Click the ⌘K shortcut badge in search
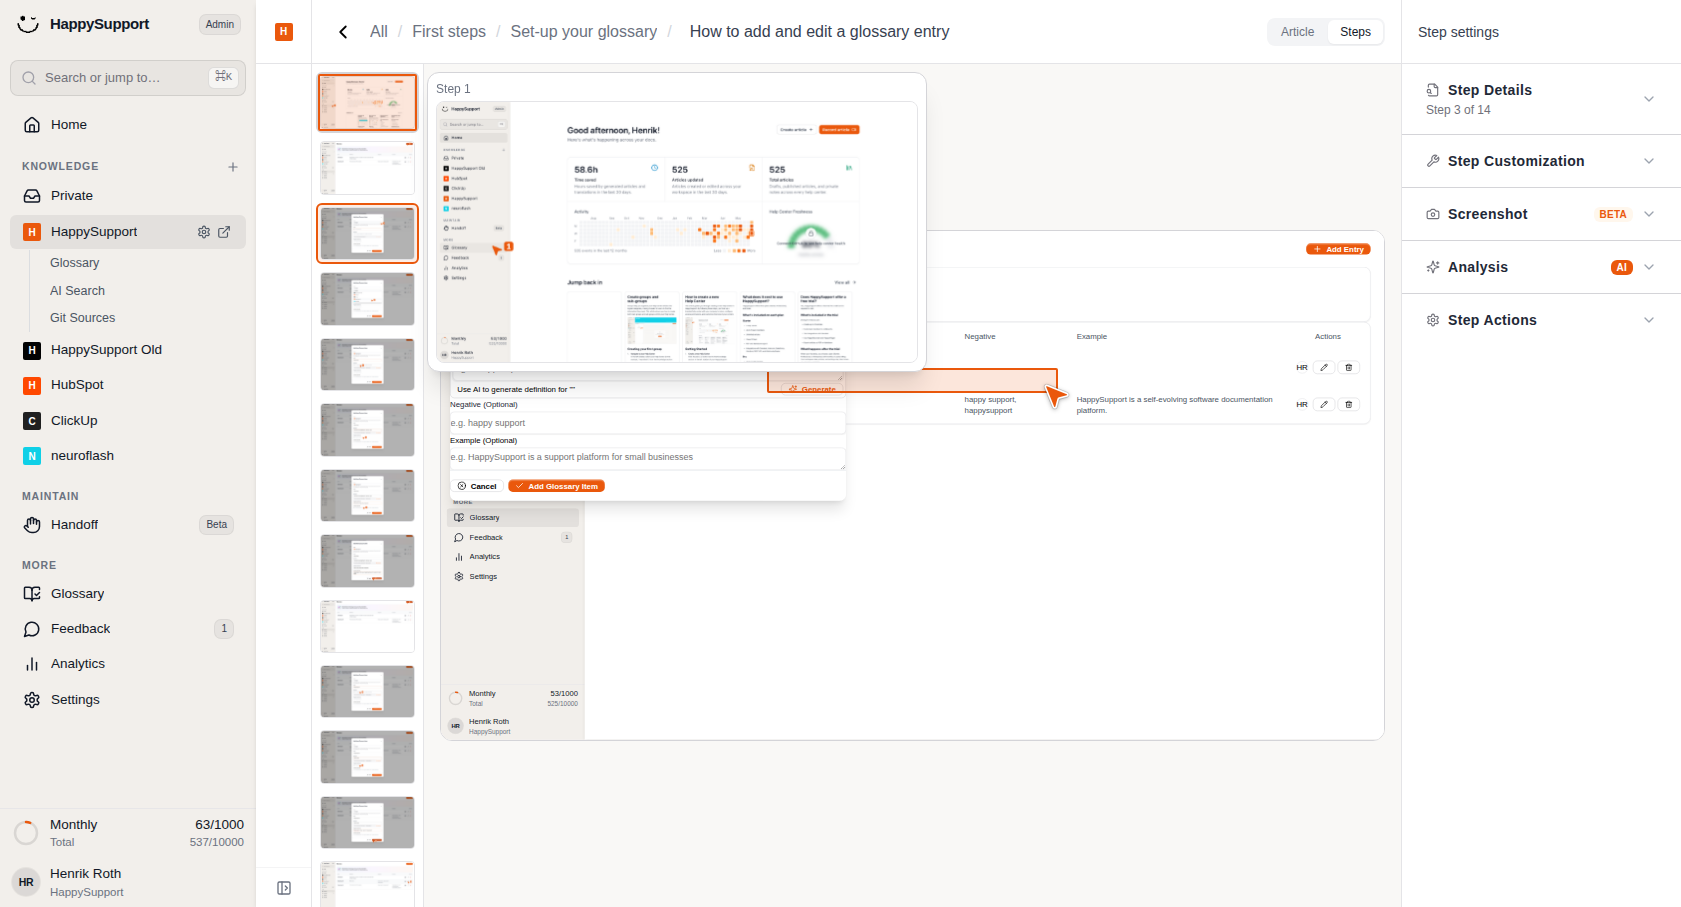 [x=223, y=77]
